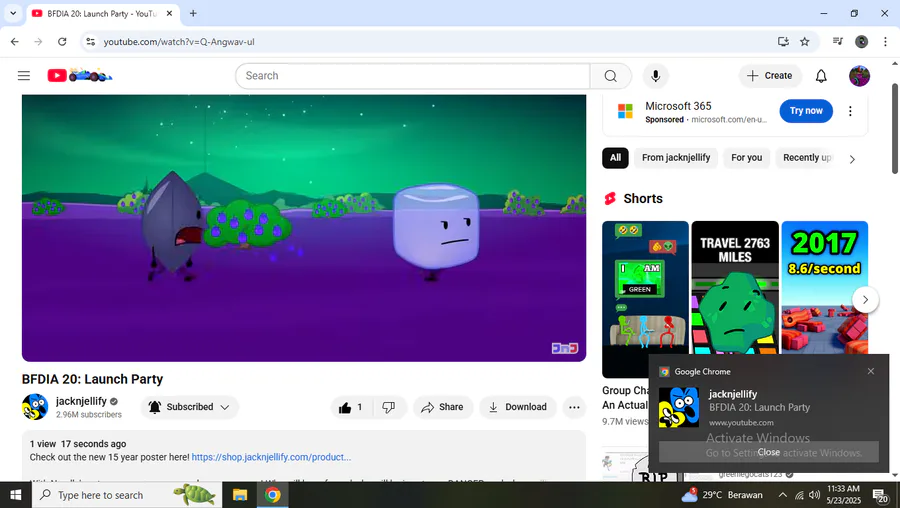Open Microsoft 365 ad options menu
The width and height of the screenshot is (900, 508).
pos(850,111)
